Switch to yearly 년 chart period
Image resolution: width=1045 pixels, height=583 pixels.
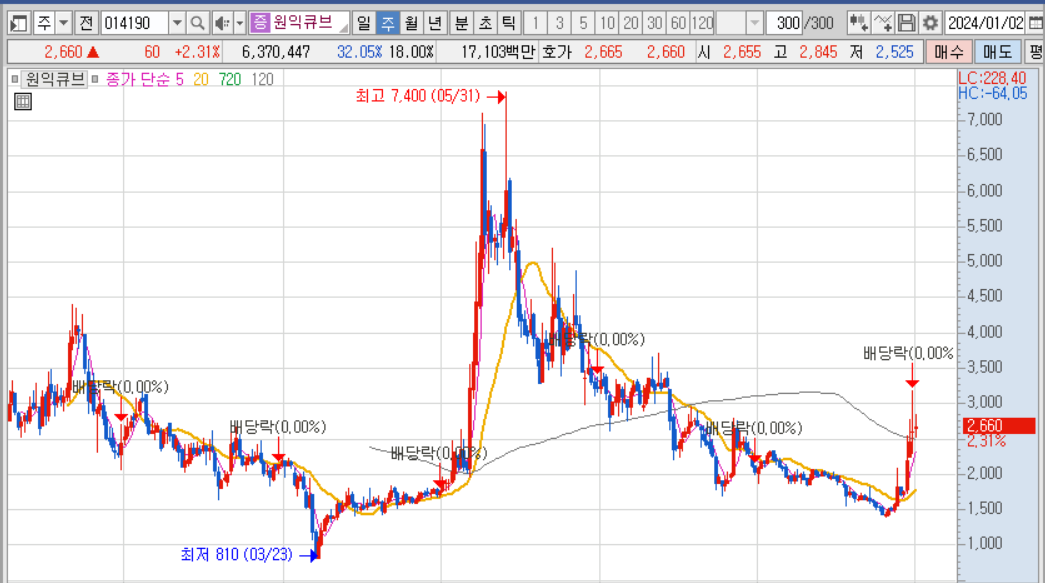tap(435, 23)
